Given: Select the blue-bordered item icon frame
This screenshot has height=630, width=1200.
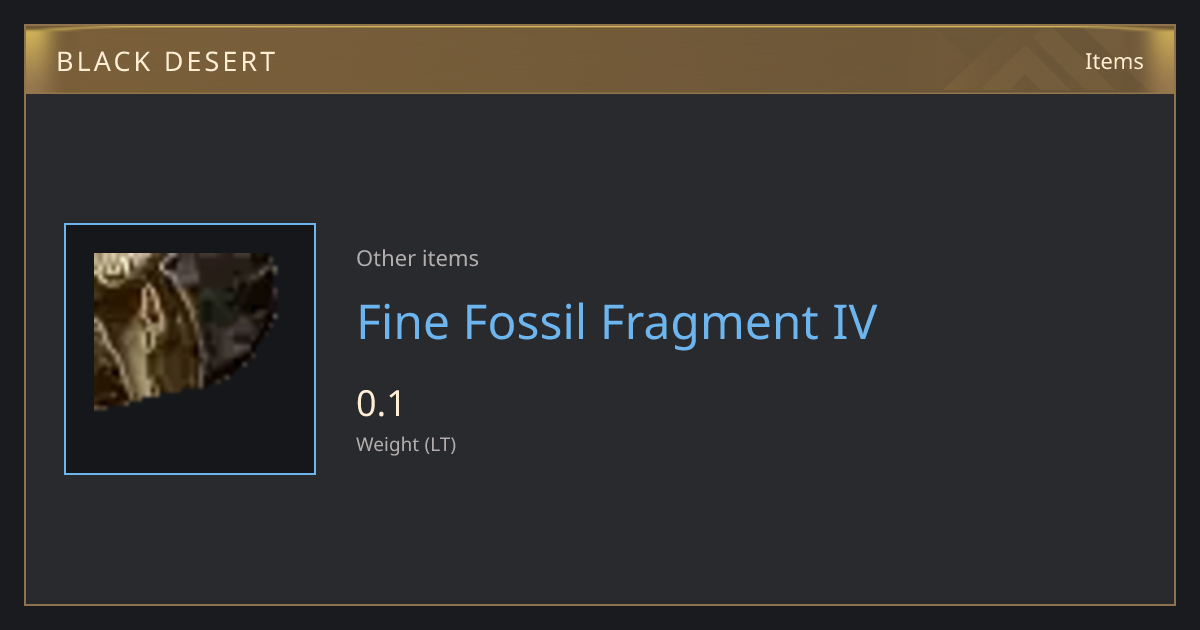Looking at the screenshot, I should [x=190, y=349].
